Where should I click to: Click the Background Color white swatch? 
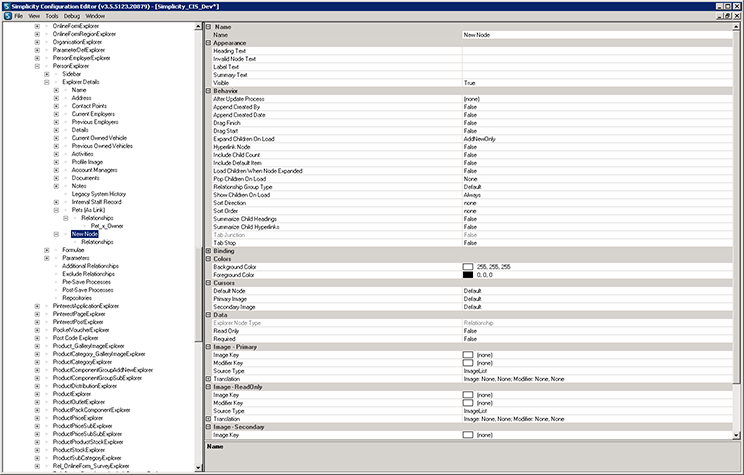tap(468, 267)
